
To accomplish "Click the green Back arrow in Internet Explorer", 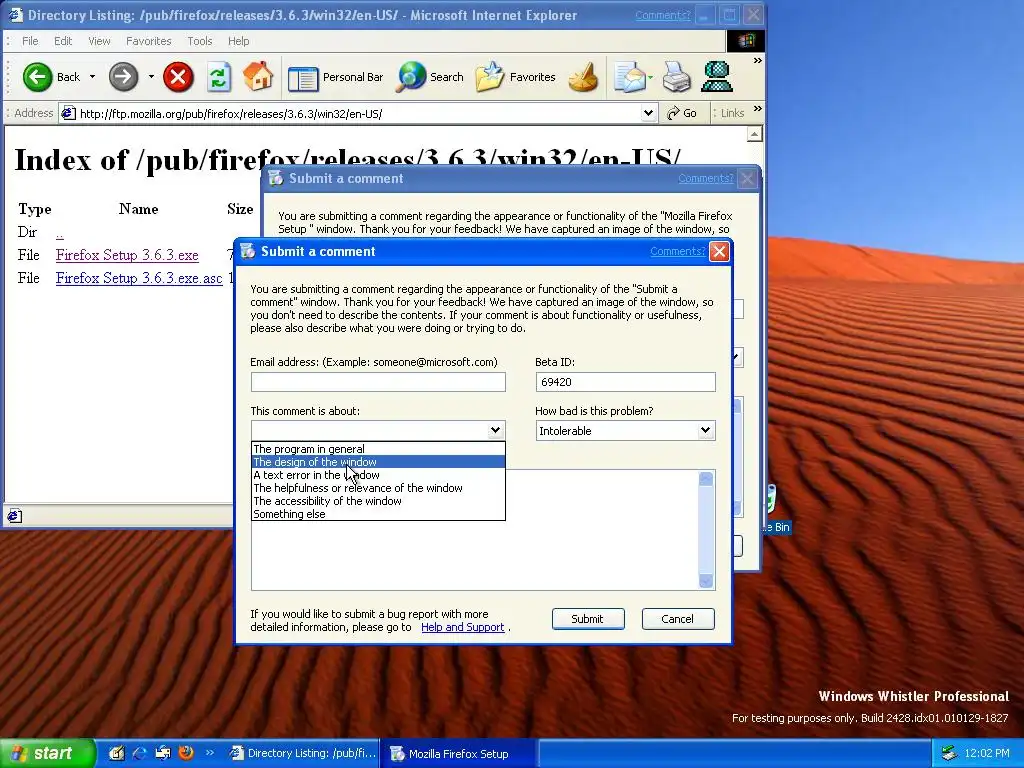I will [x=37, y=77].
